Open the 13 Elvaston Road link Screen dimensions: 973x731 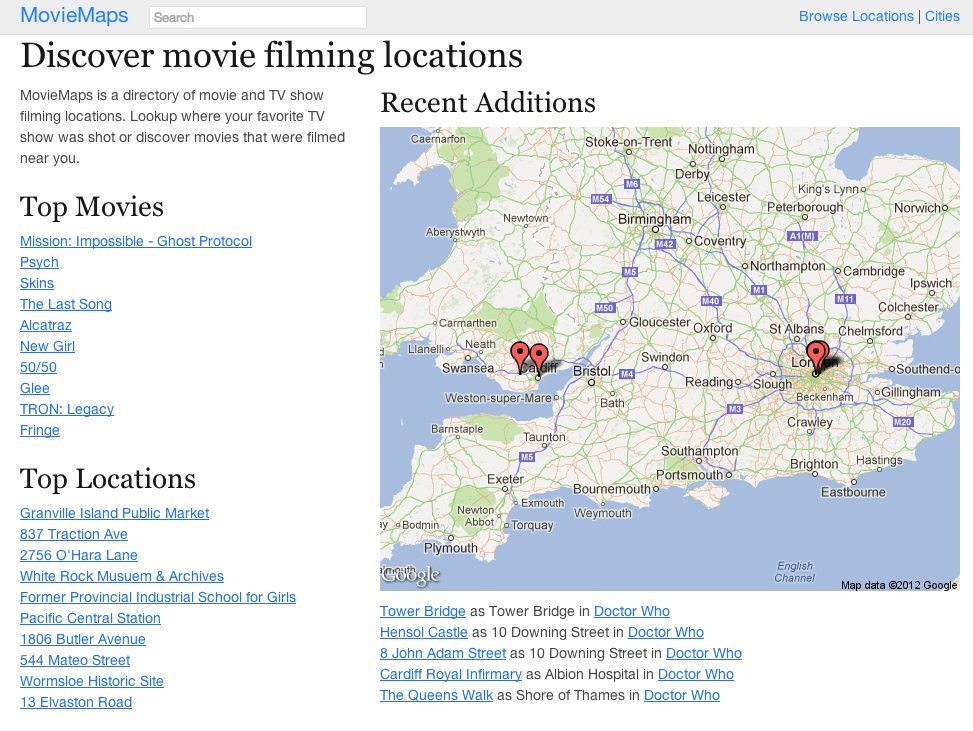coord(76,702)
